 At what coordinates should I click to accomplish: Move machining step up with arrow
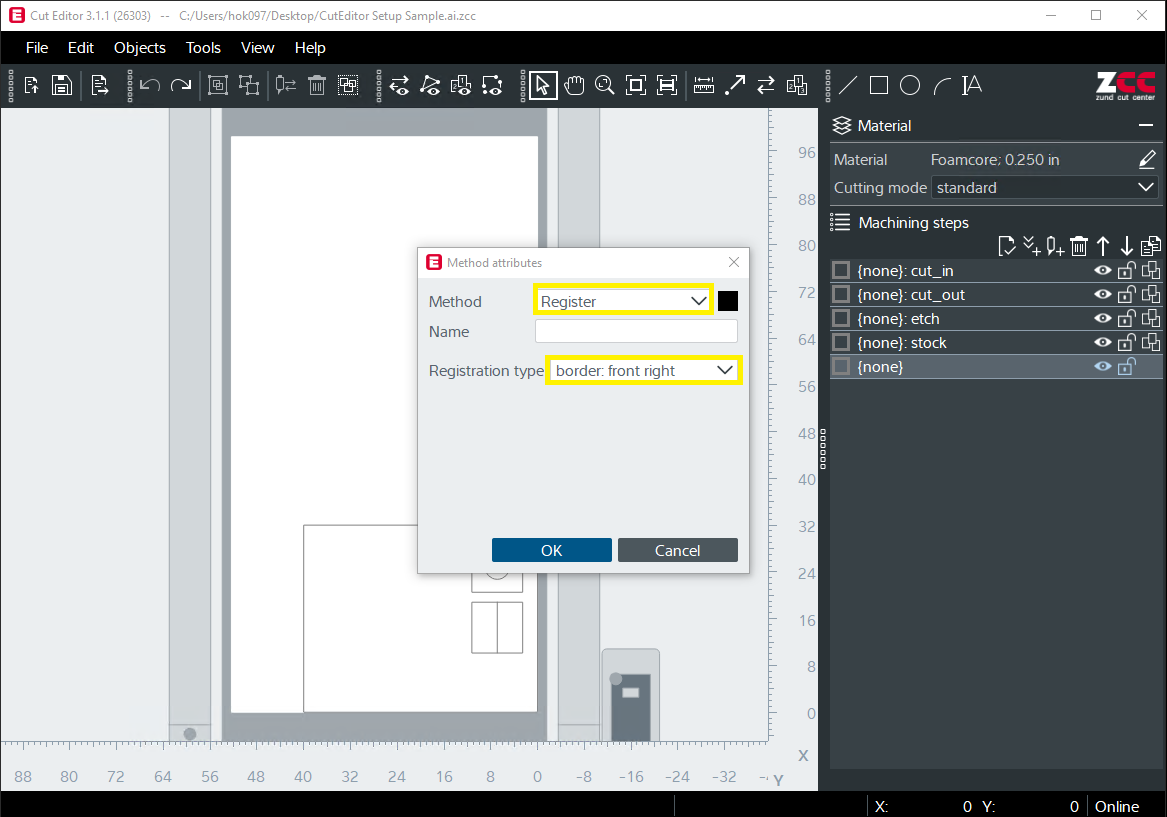(x=1103, y=246)
